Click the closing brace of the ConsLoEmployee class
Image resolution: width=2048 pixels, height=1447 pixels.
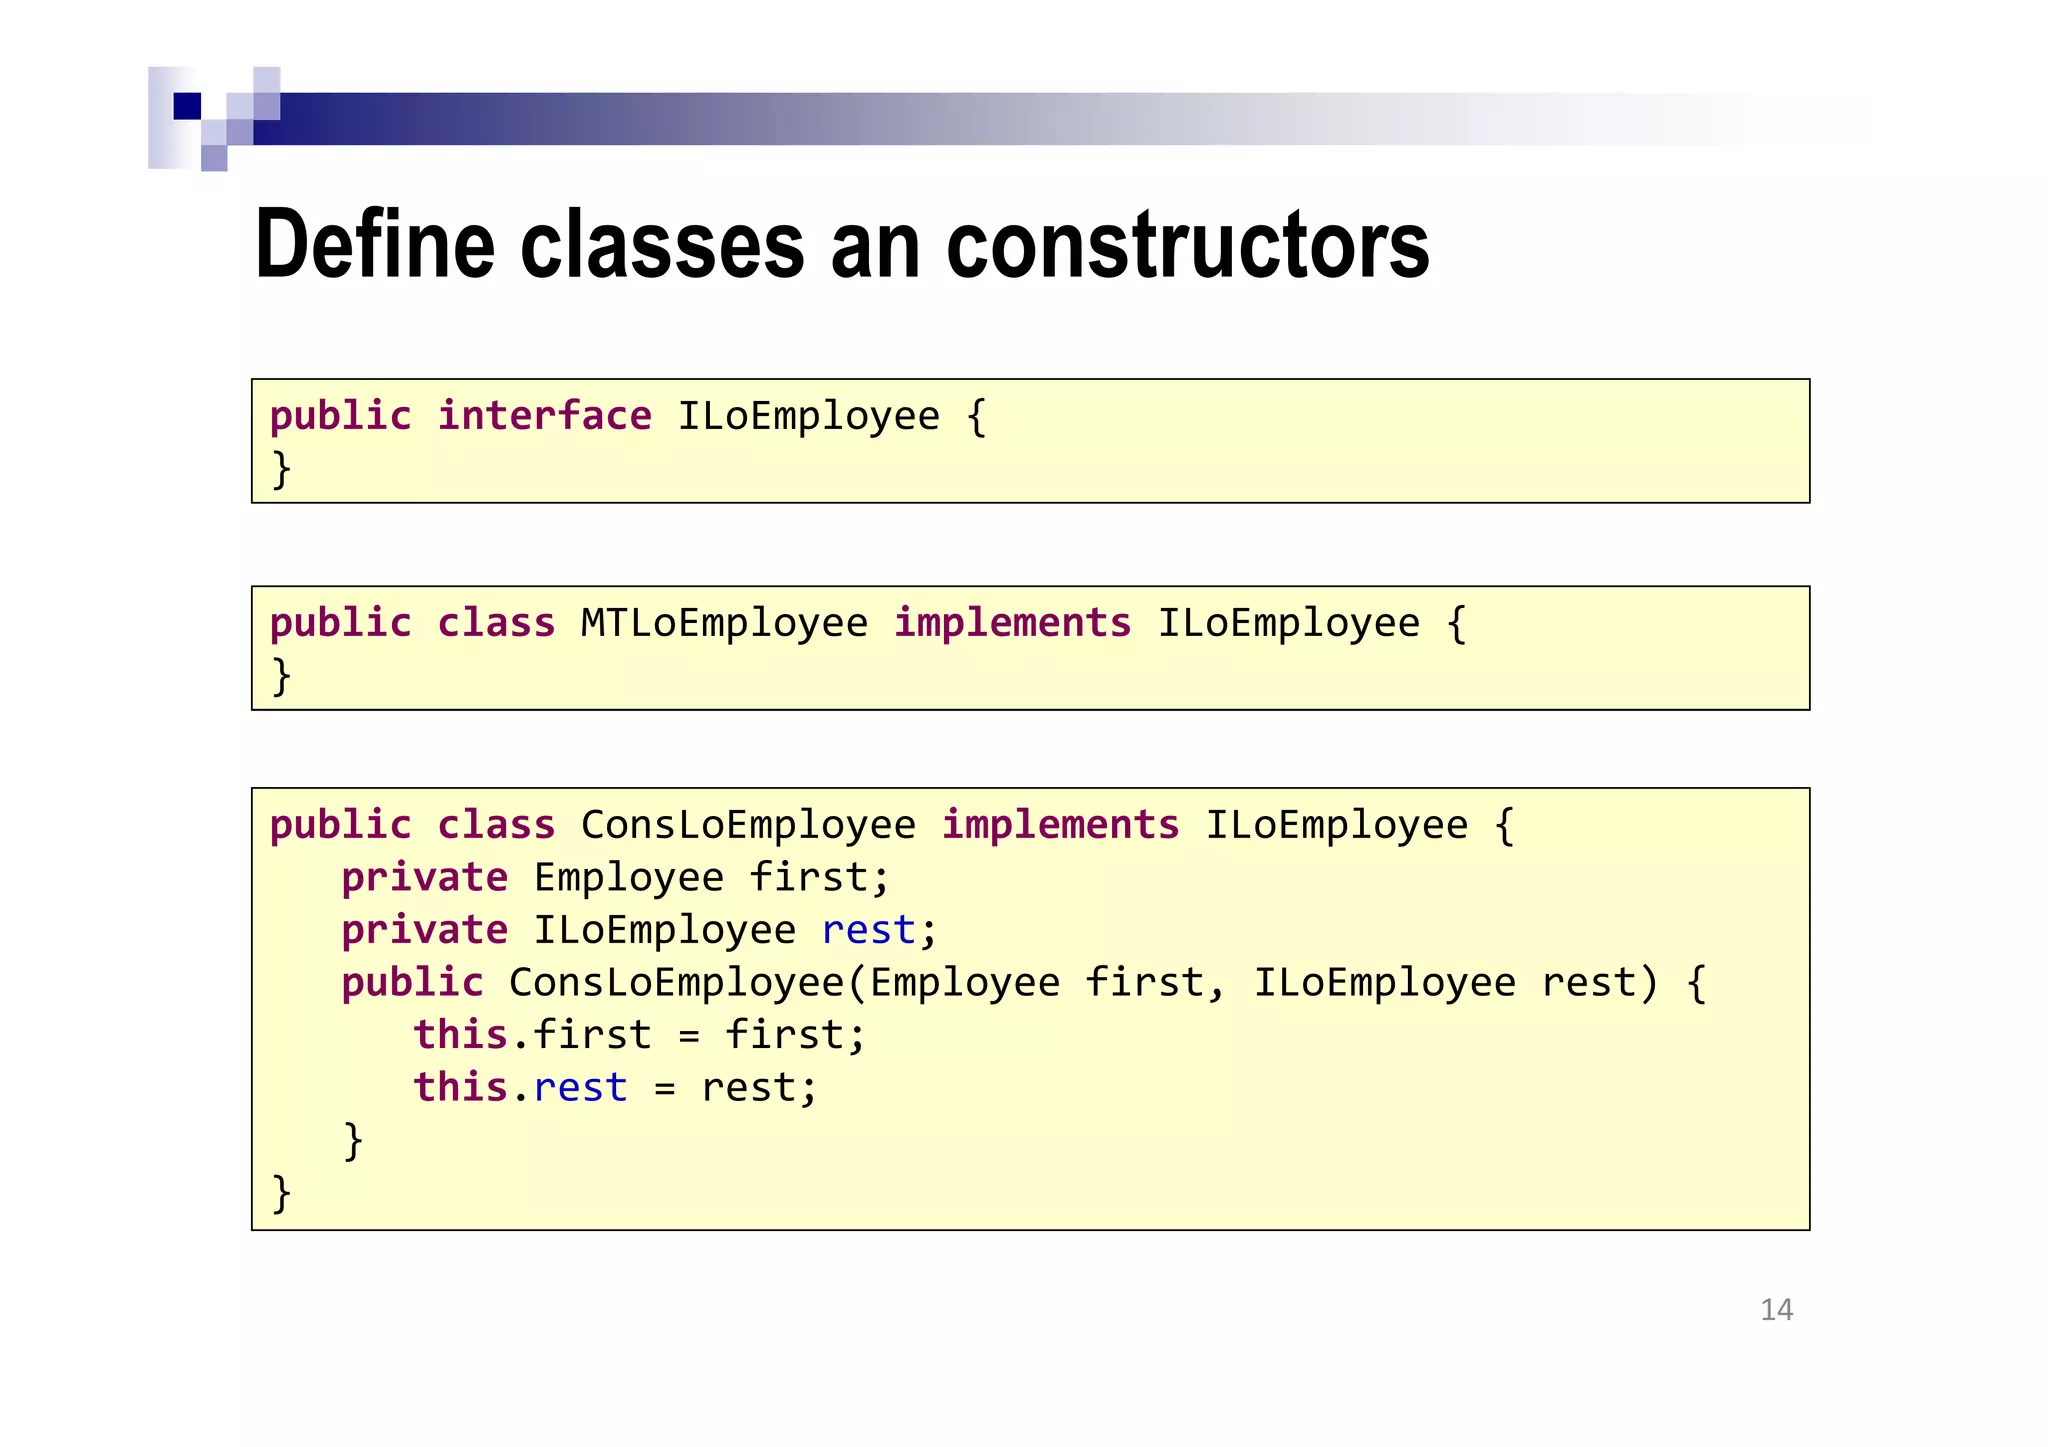[x=281, y=1193]
